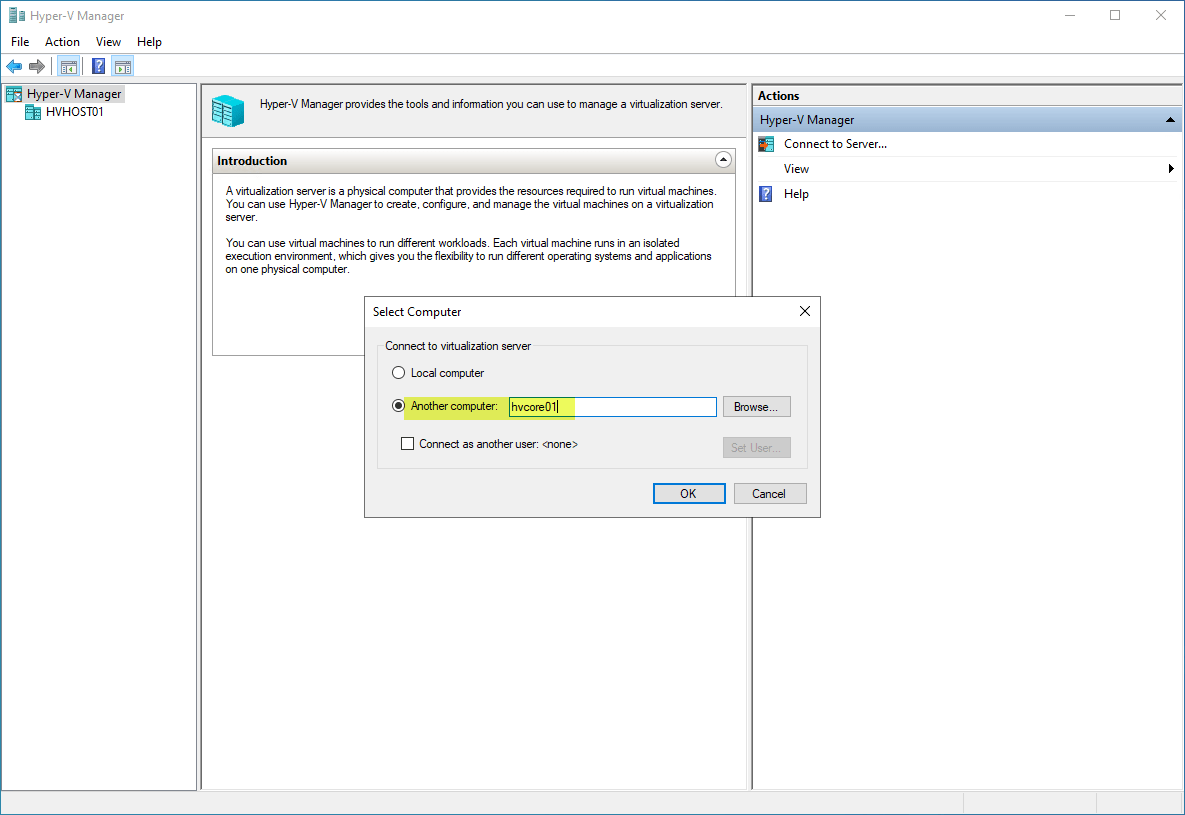The image size is (1185, 815).
Task: Select the HVHOST01 tree node label
Action: pos(74,112)
